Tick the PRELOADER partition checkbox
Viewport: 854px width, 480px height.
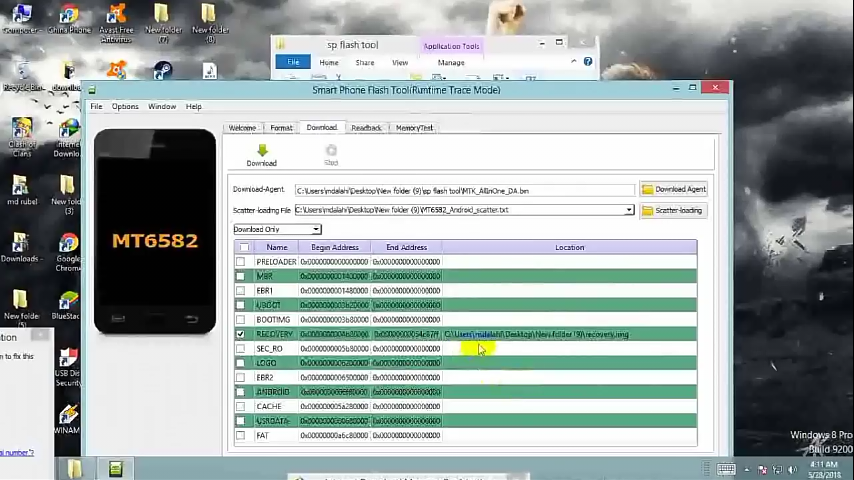tap(240, 262)
